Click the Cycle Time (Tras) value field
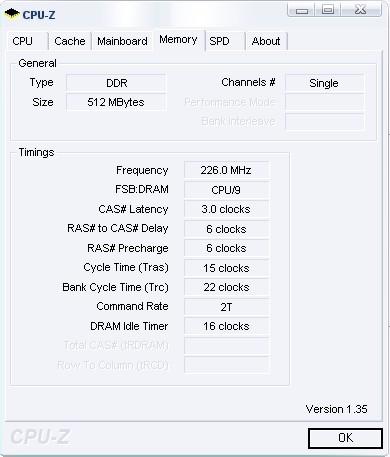390x457 pixels. click(226, 268)
